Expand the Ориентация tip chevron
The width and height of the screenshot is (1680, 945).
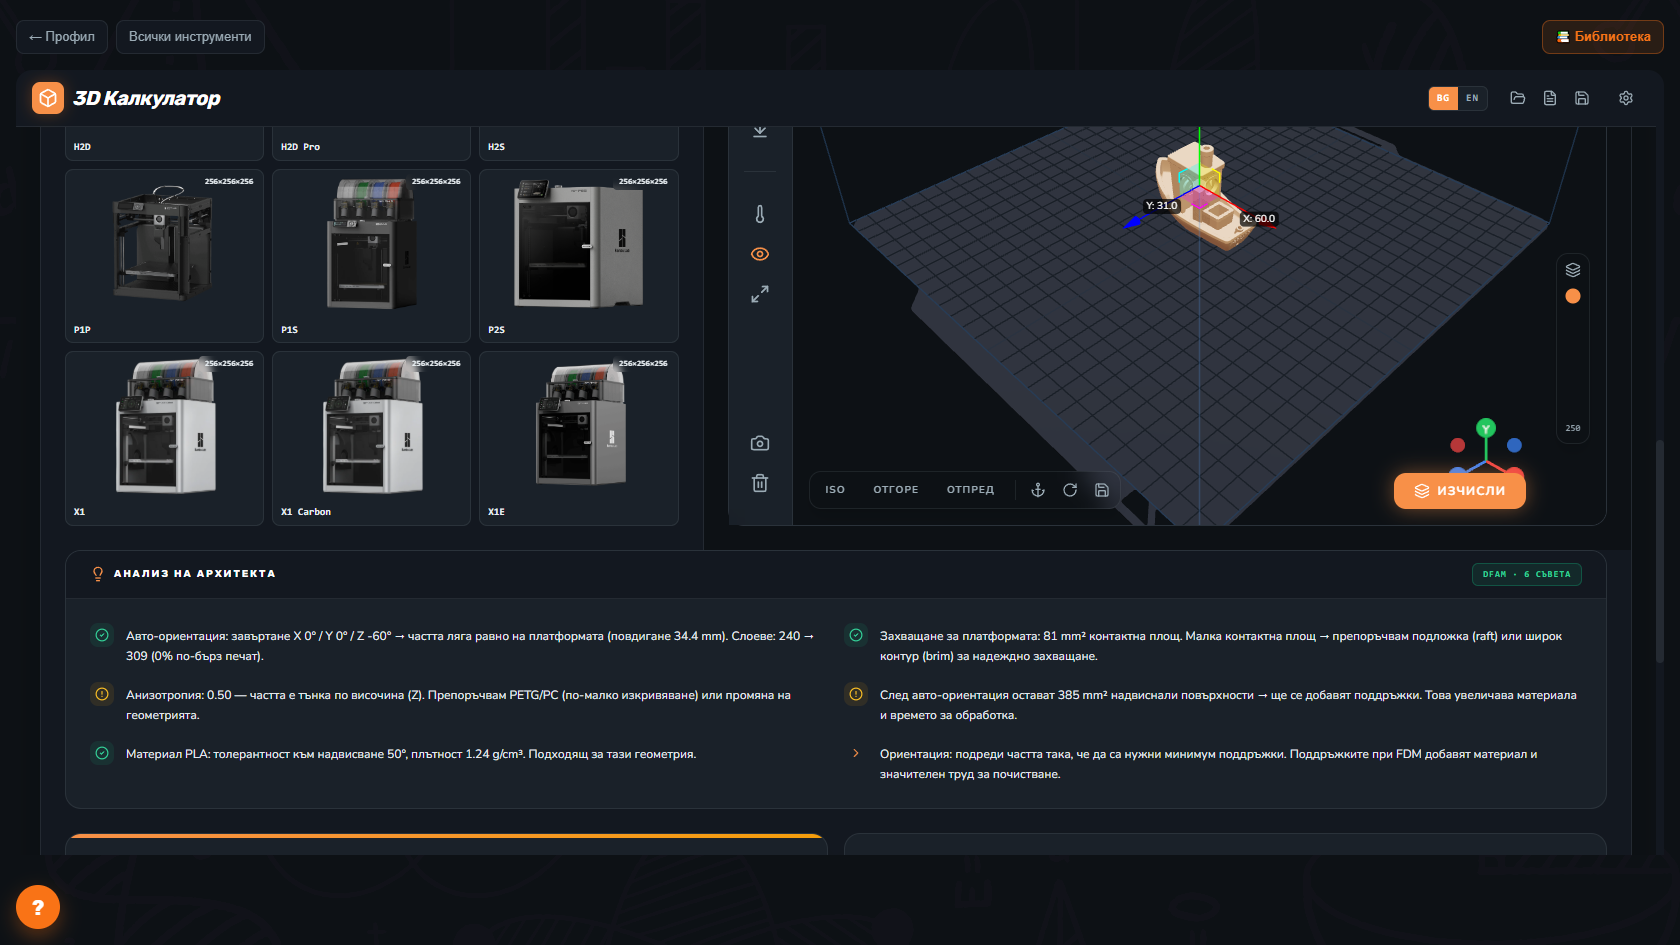click(x=856, y=753)
